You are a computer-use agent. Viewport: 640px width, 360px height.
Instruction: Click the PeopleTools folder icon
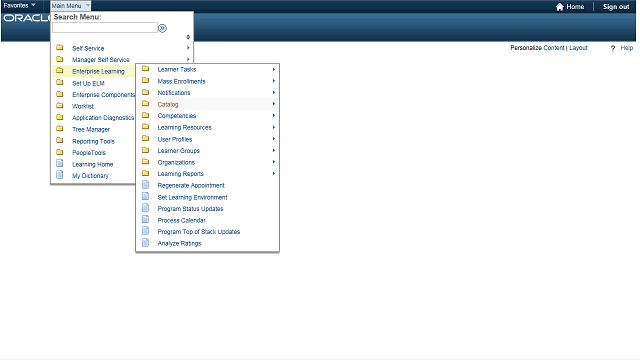60,152
